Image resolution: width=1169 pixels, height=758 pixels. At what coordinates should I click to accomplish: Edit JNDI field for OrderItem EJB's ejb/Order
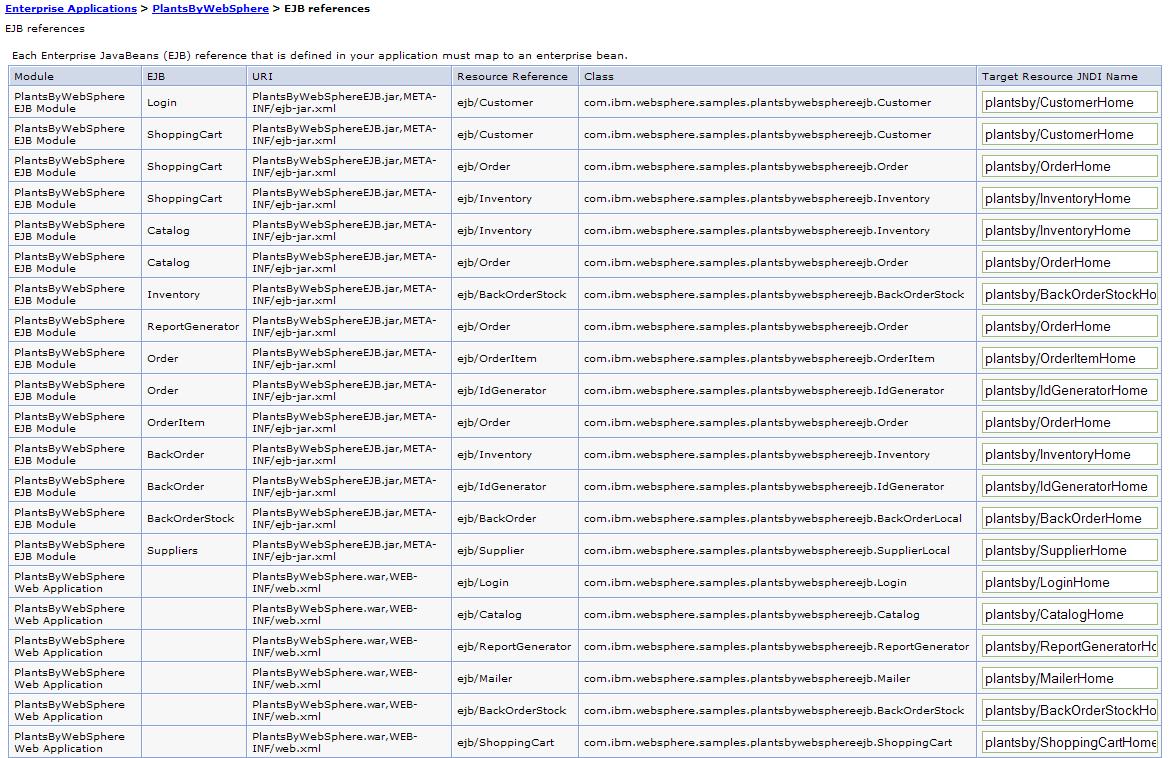tap(1069, 423)
